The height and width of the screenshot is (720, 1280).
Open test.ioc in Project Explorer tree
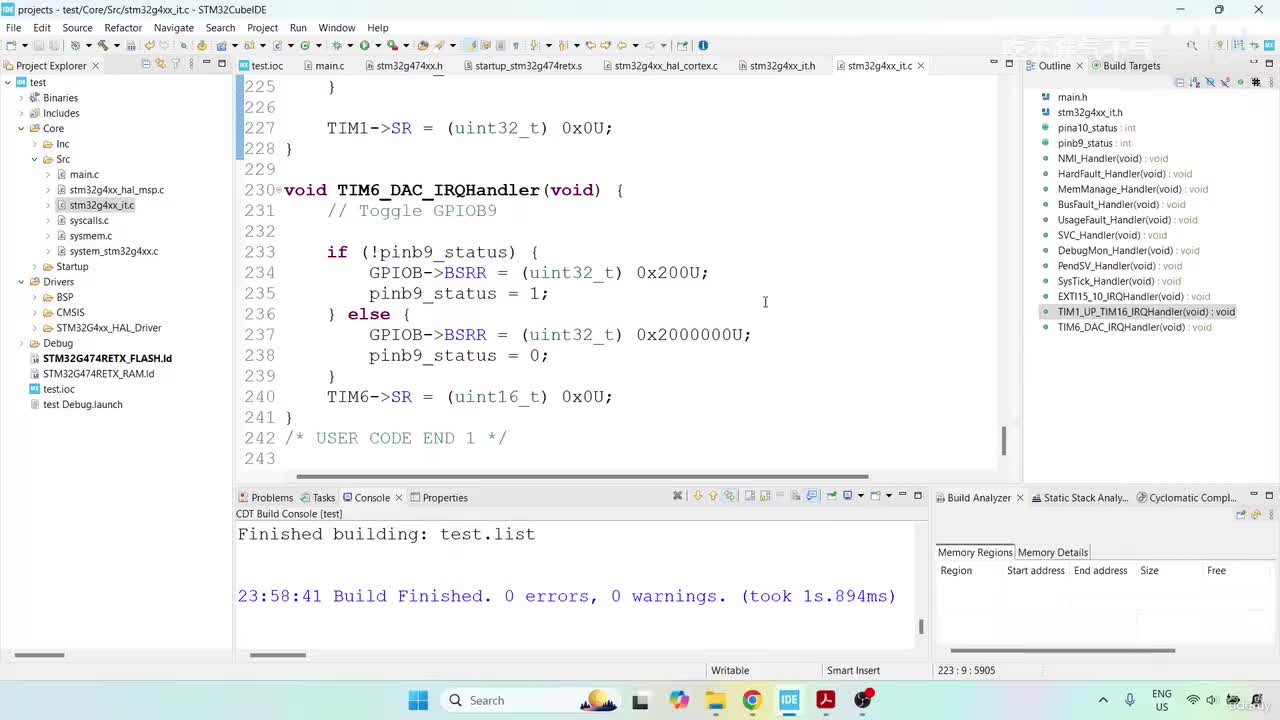59,389
